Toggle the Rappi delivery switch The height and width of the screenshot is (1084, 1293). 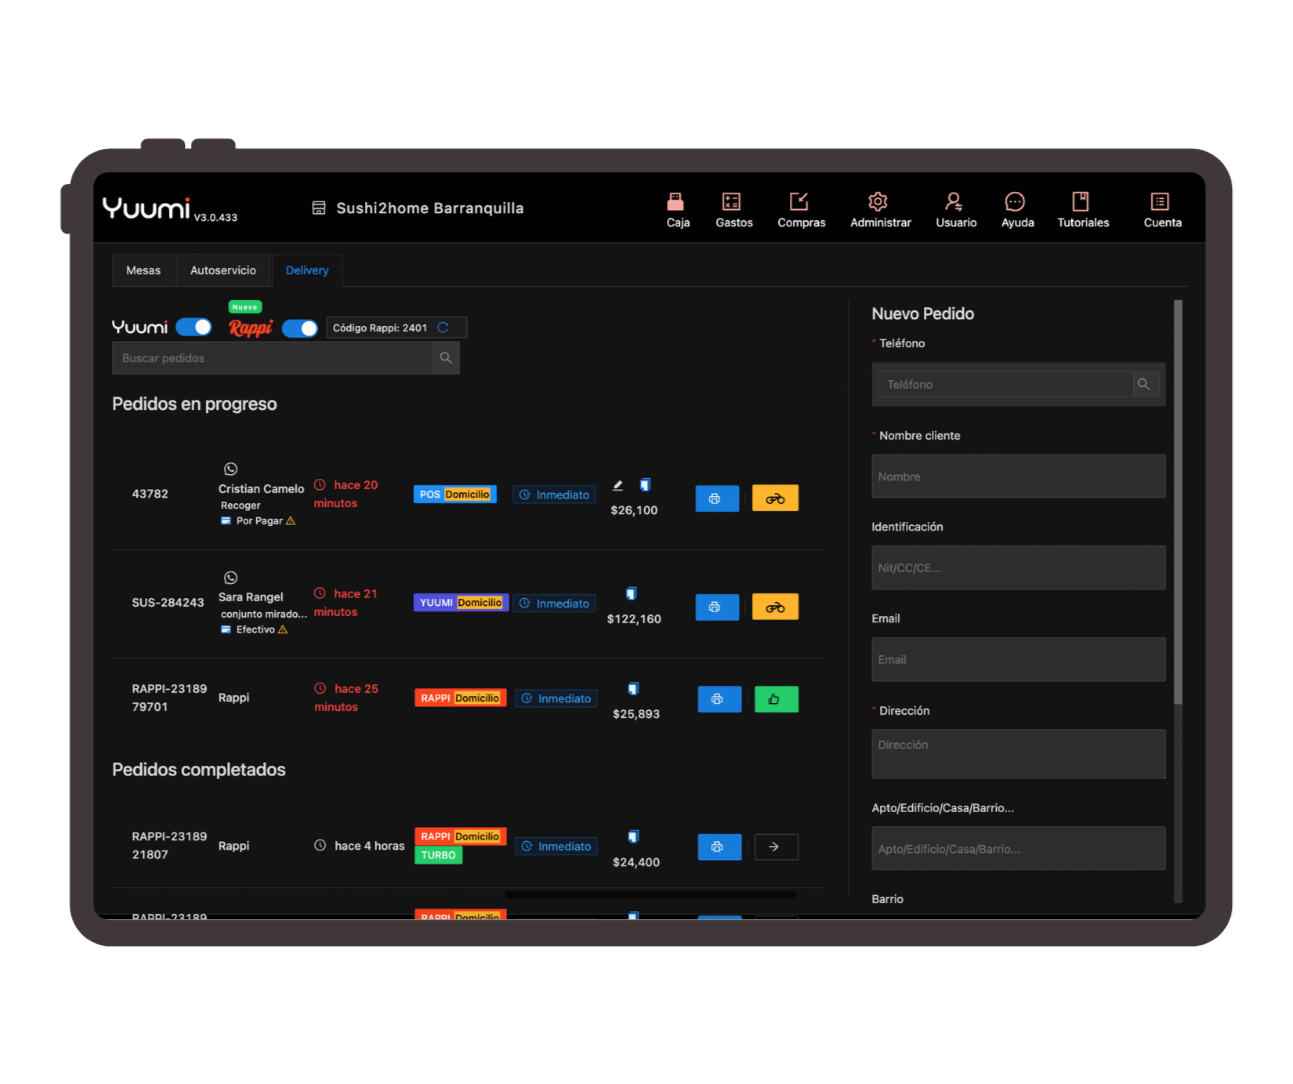[300, 328]
